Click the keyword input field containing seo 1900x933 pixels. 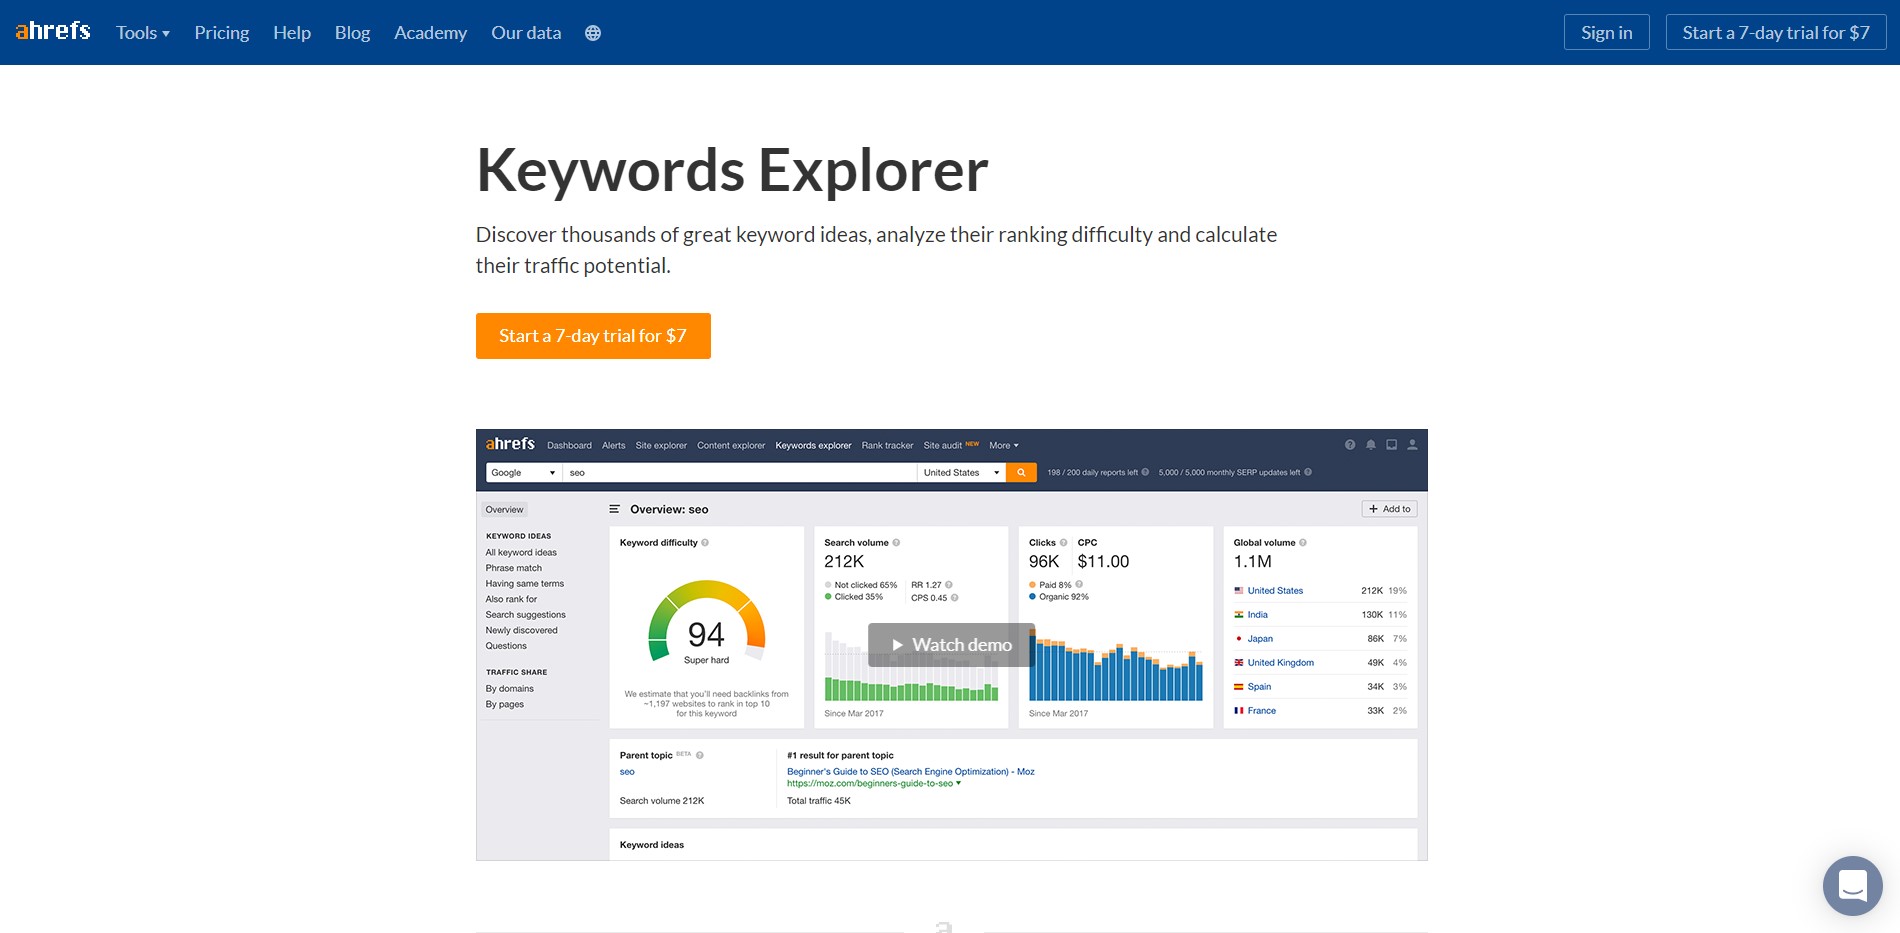coord(738,472)
